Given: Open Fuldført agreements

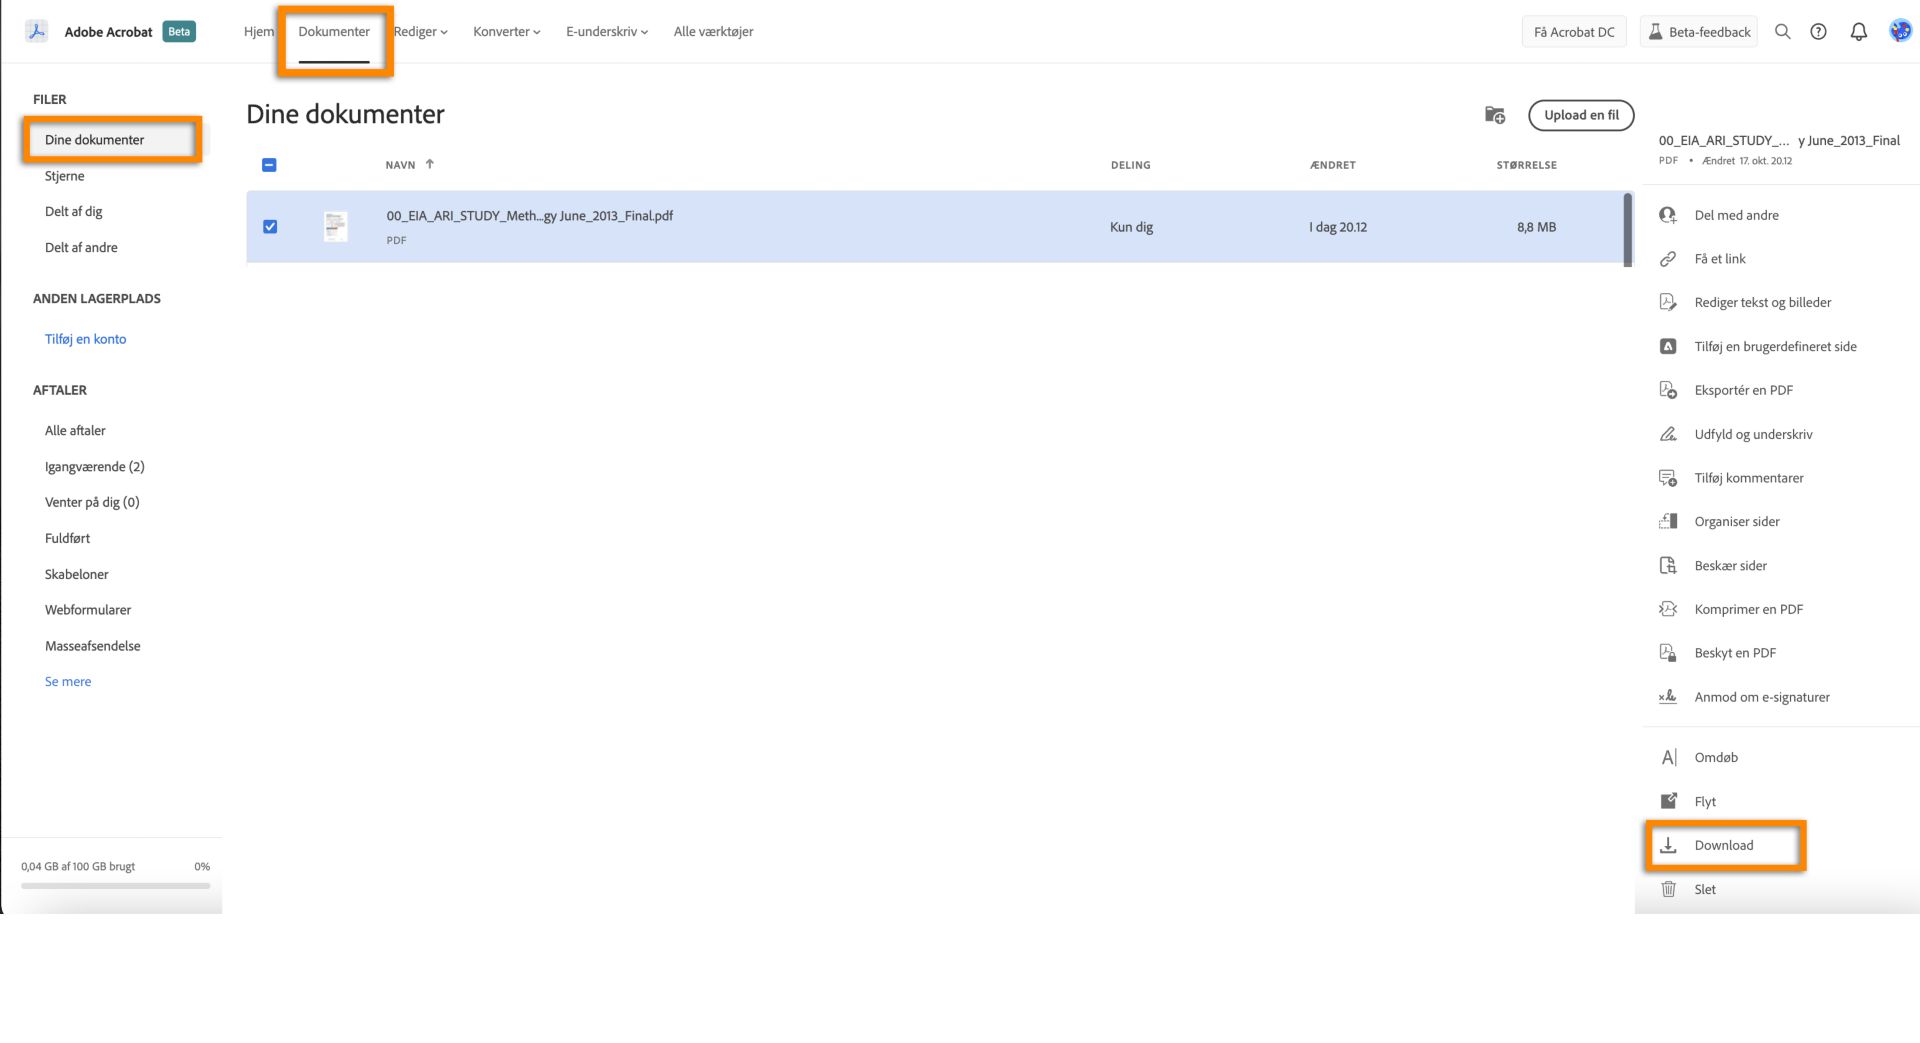Looking at the screenshot, I should click(67, 538).
